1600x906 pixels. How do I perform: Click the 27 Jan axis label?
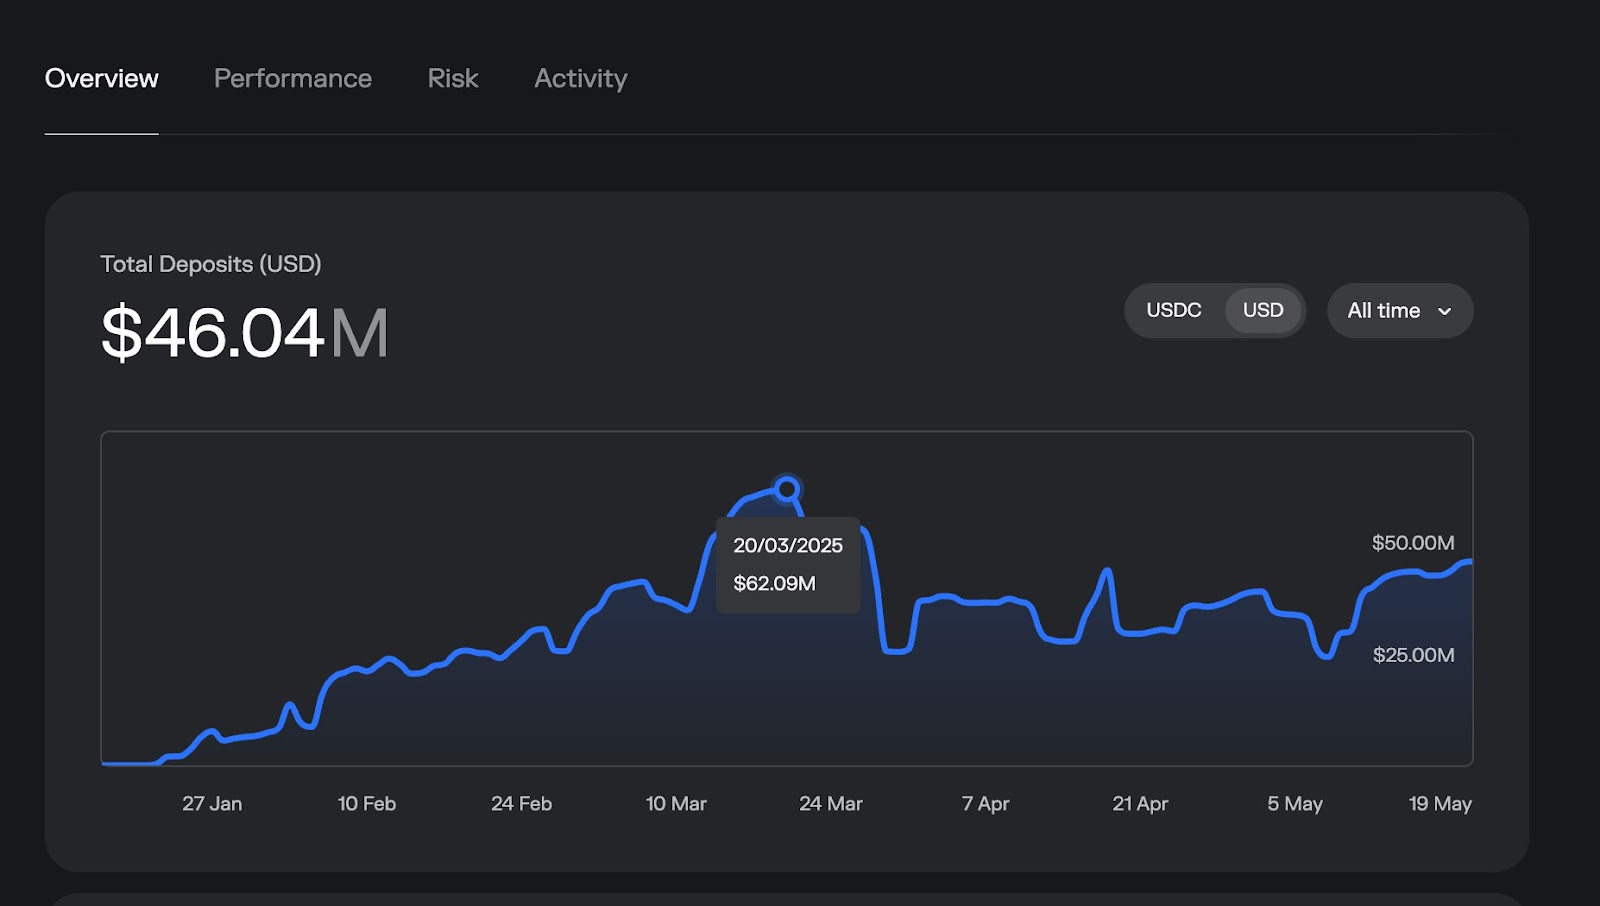pyautogui.click(x=212, y=804)
